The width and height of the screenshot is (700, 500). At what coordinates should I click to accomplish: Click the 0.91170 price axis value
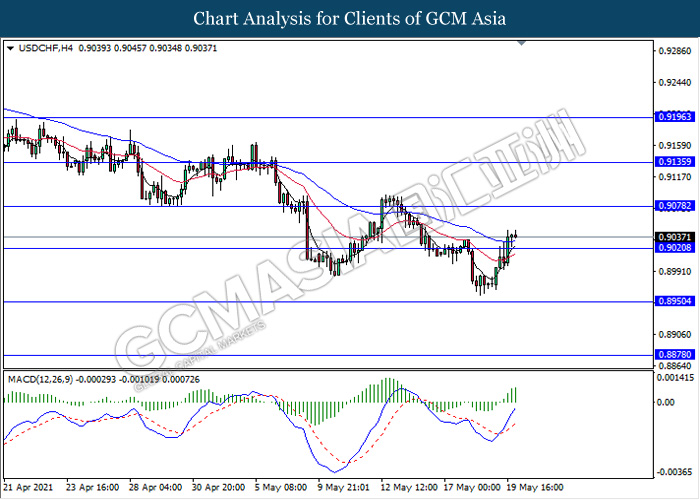(x=675, y=177)
